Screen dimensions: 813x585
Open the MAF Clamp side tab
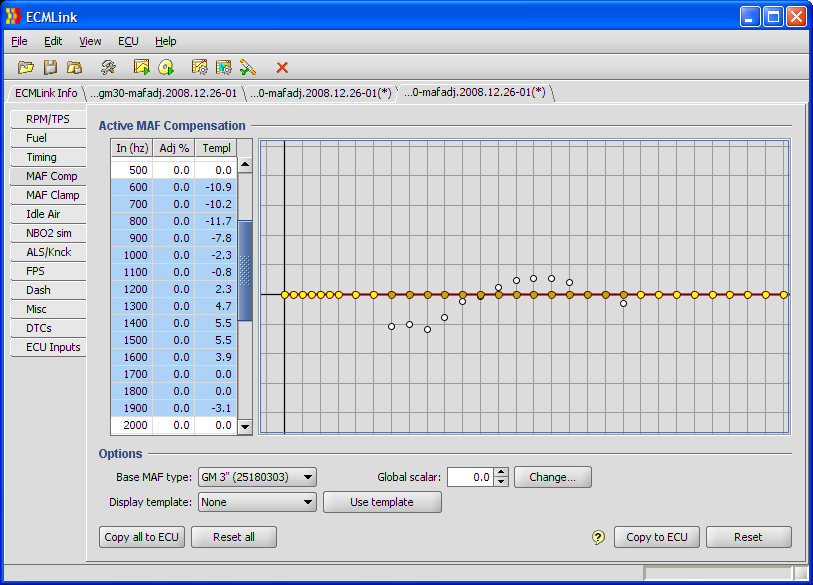pos(52,195)
